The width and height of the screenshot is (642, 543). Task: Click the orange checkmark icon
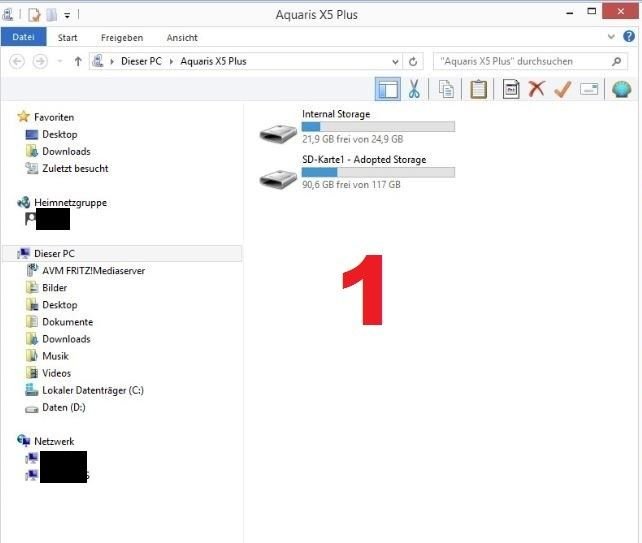pyautogui.click(x=563, y=88)
